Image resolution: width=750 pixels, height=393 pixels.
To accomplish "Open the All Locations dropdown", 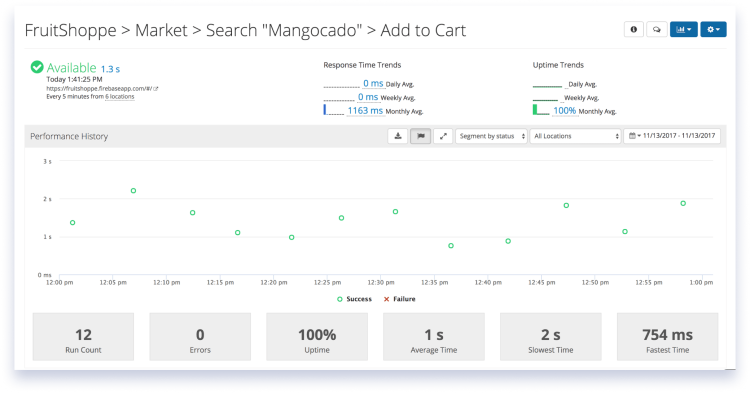I will point(575,136).
